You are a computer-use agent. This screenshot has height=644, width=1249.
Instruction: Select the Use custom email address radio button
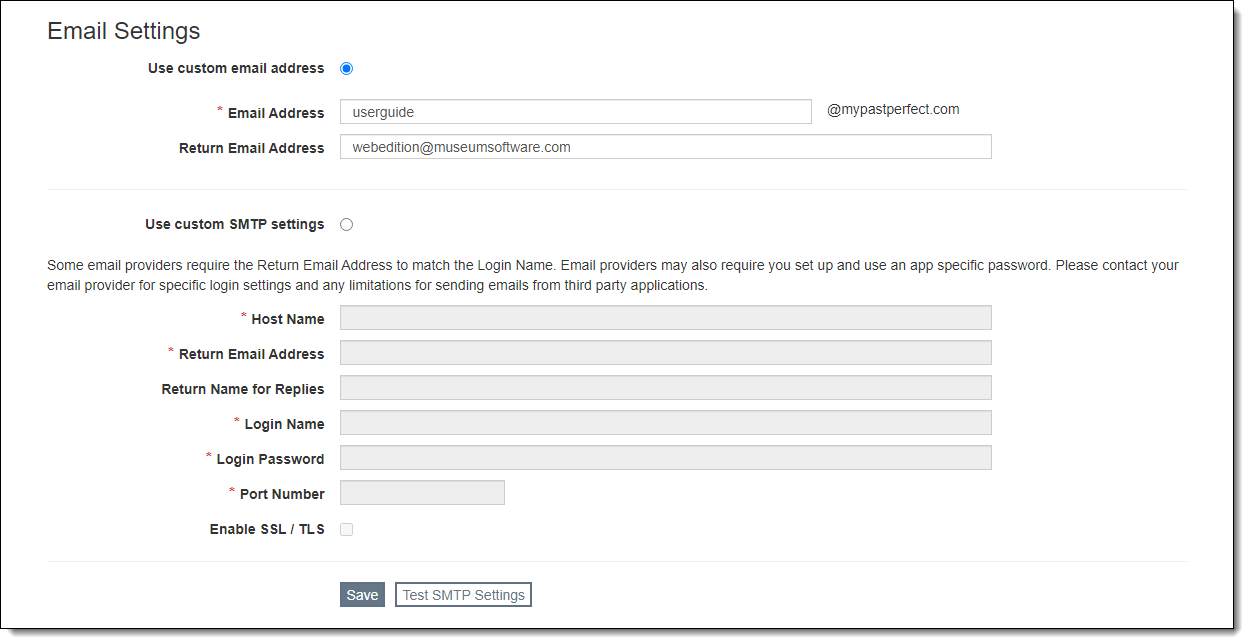(347, 69)
